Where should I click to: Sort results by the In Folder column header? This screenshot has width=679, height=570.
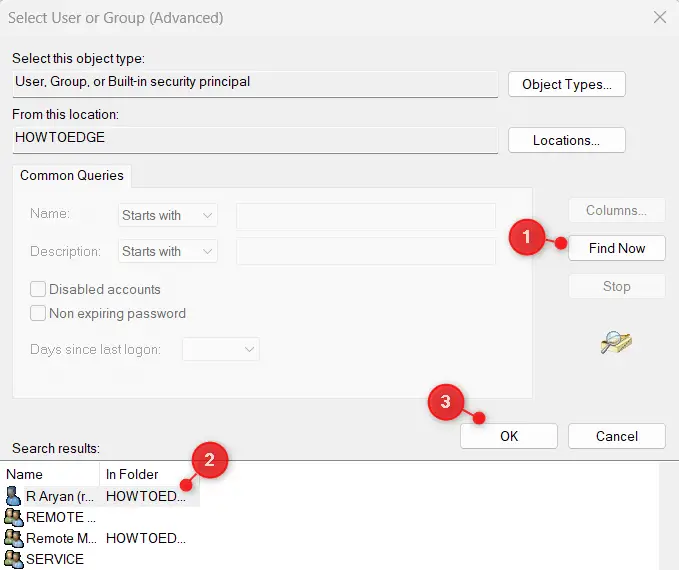pyautogui.click(x=149, y=474)
